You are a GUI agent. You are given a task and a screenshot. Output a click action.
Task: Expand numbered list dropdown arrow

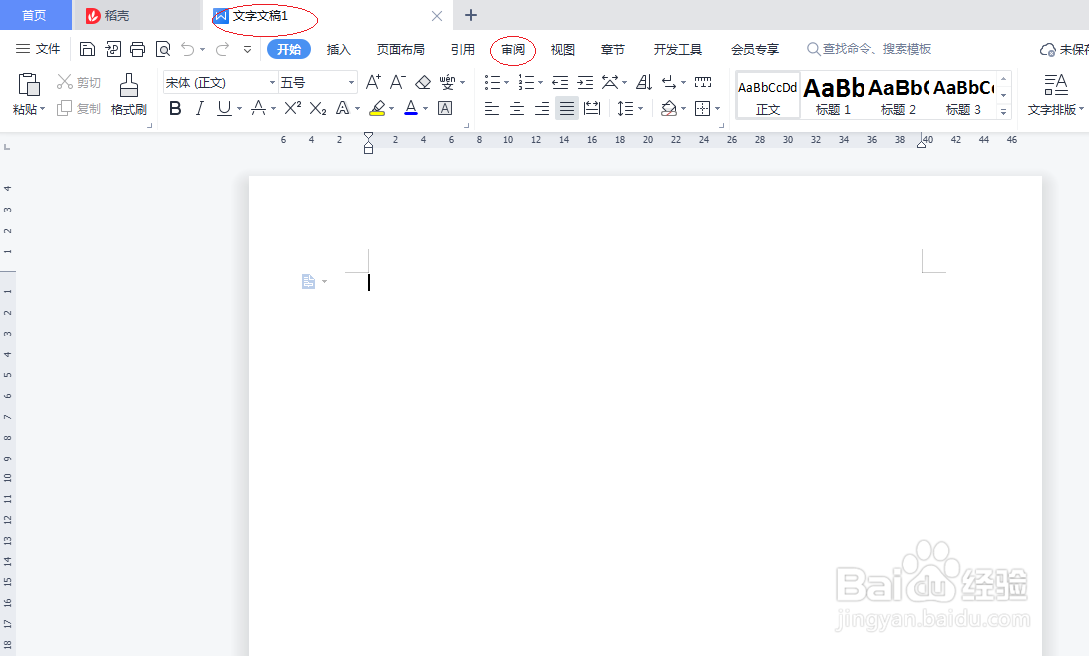(x=540, y=83)
